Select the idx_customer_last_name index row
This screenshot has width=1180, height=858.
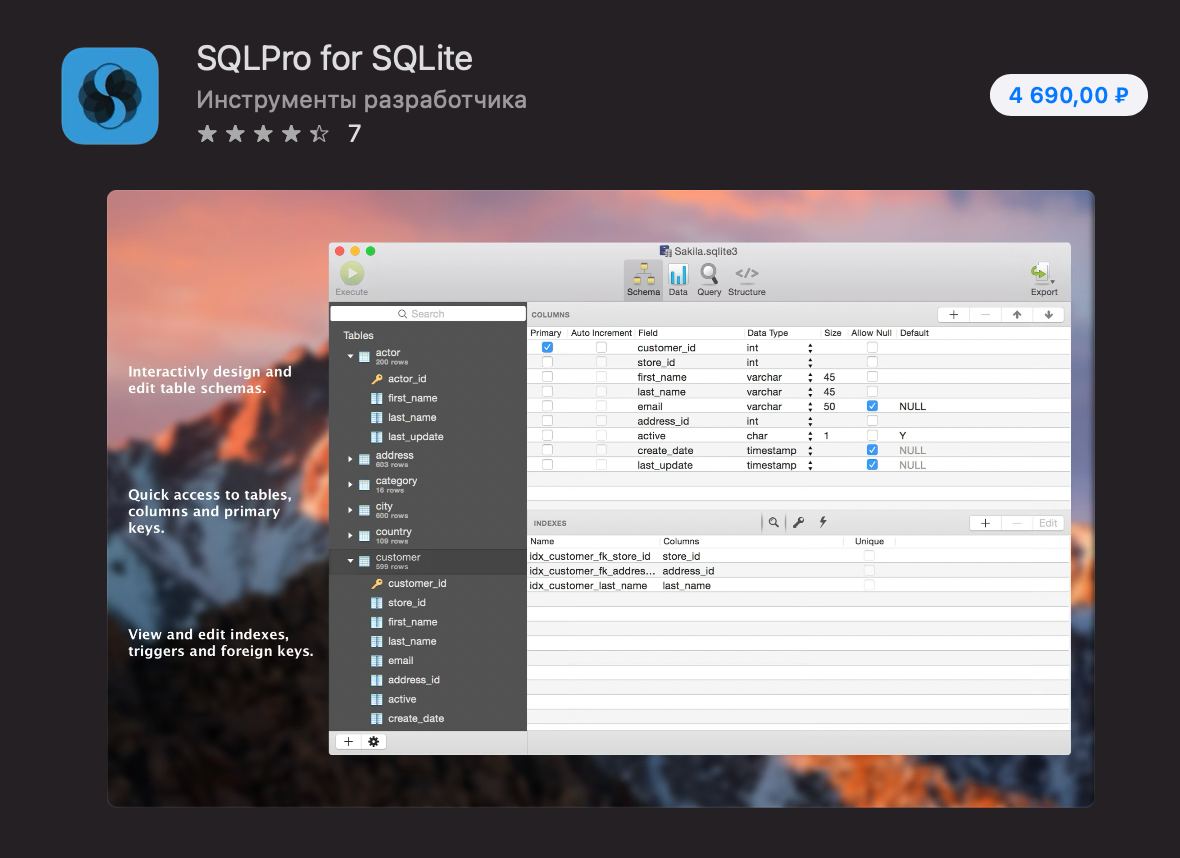click(798, 586)
